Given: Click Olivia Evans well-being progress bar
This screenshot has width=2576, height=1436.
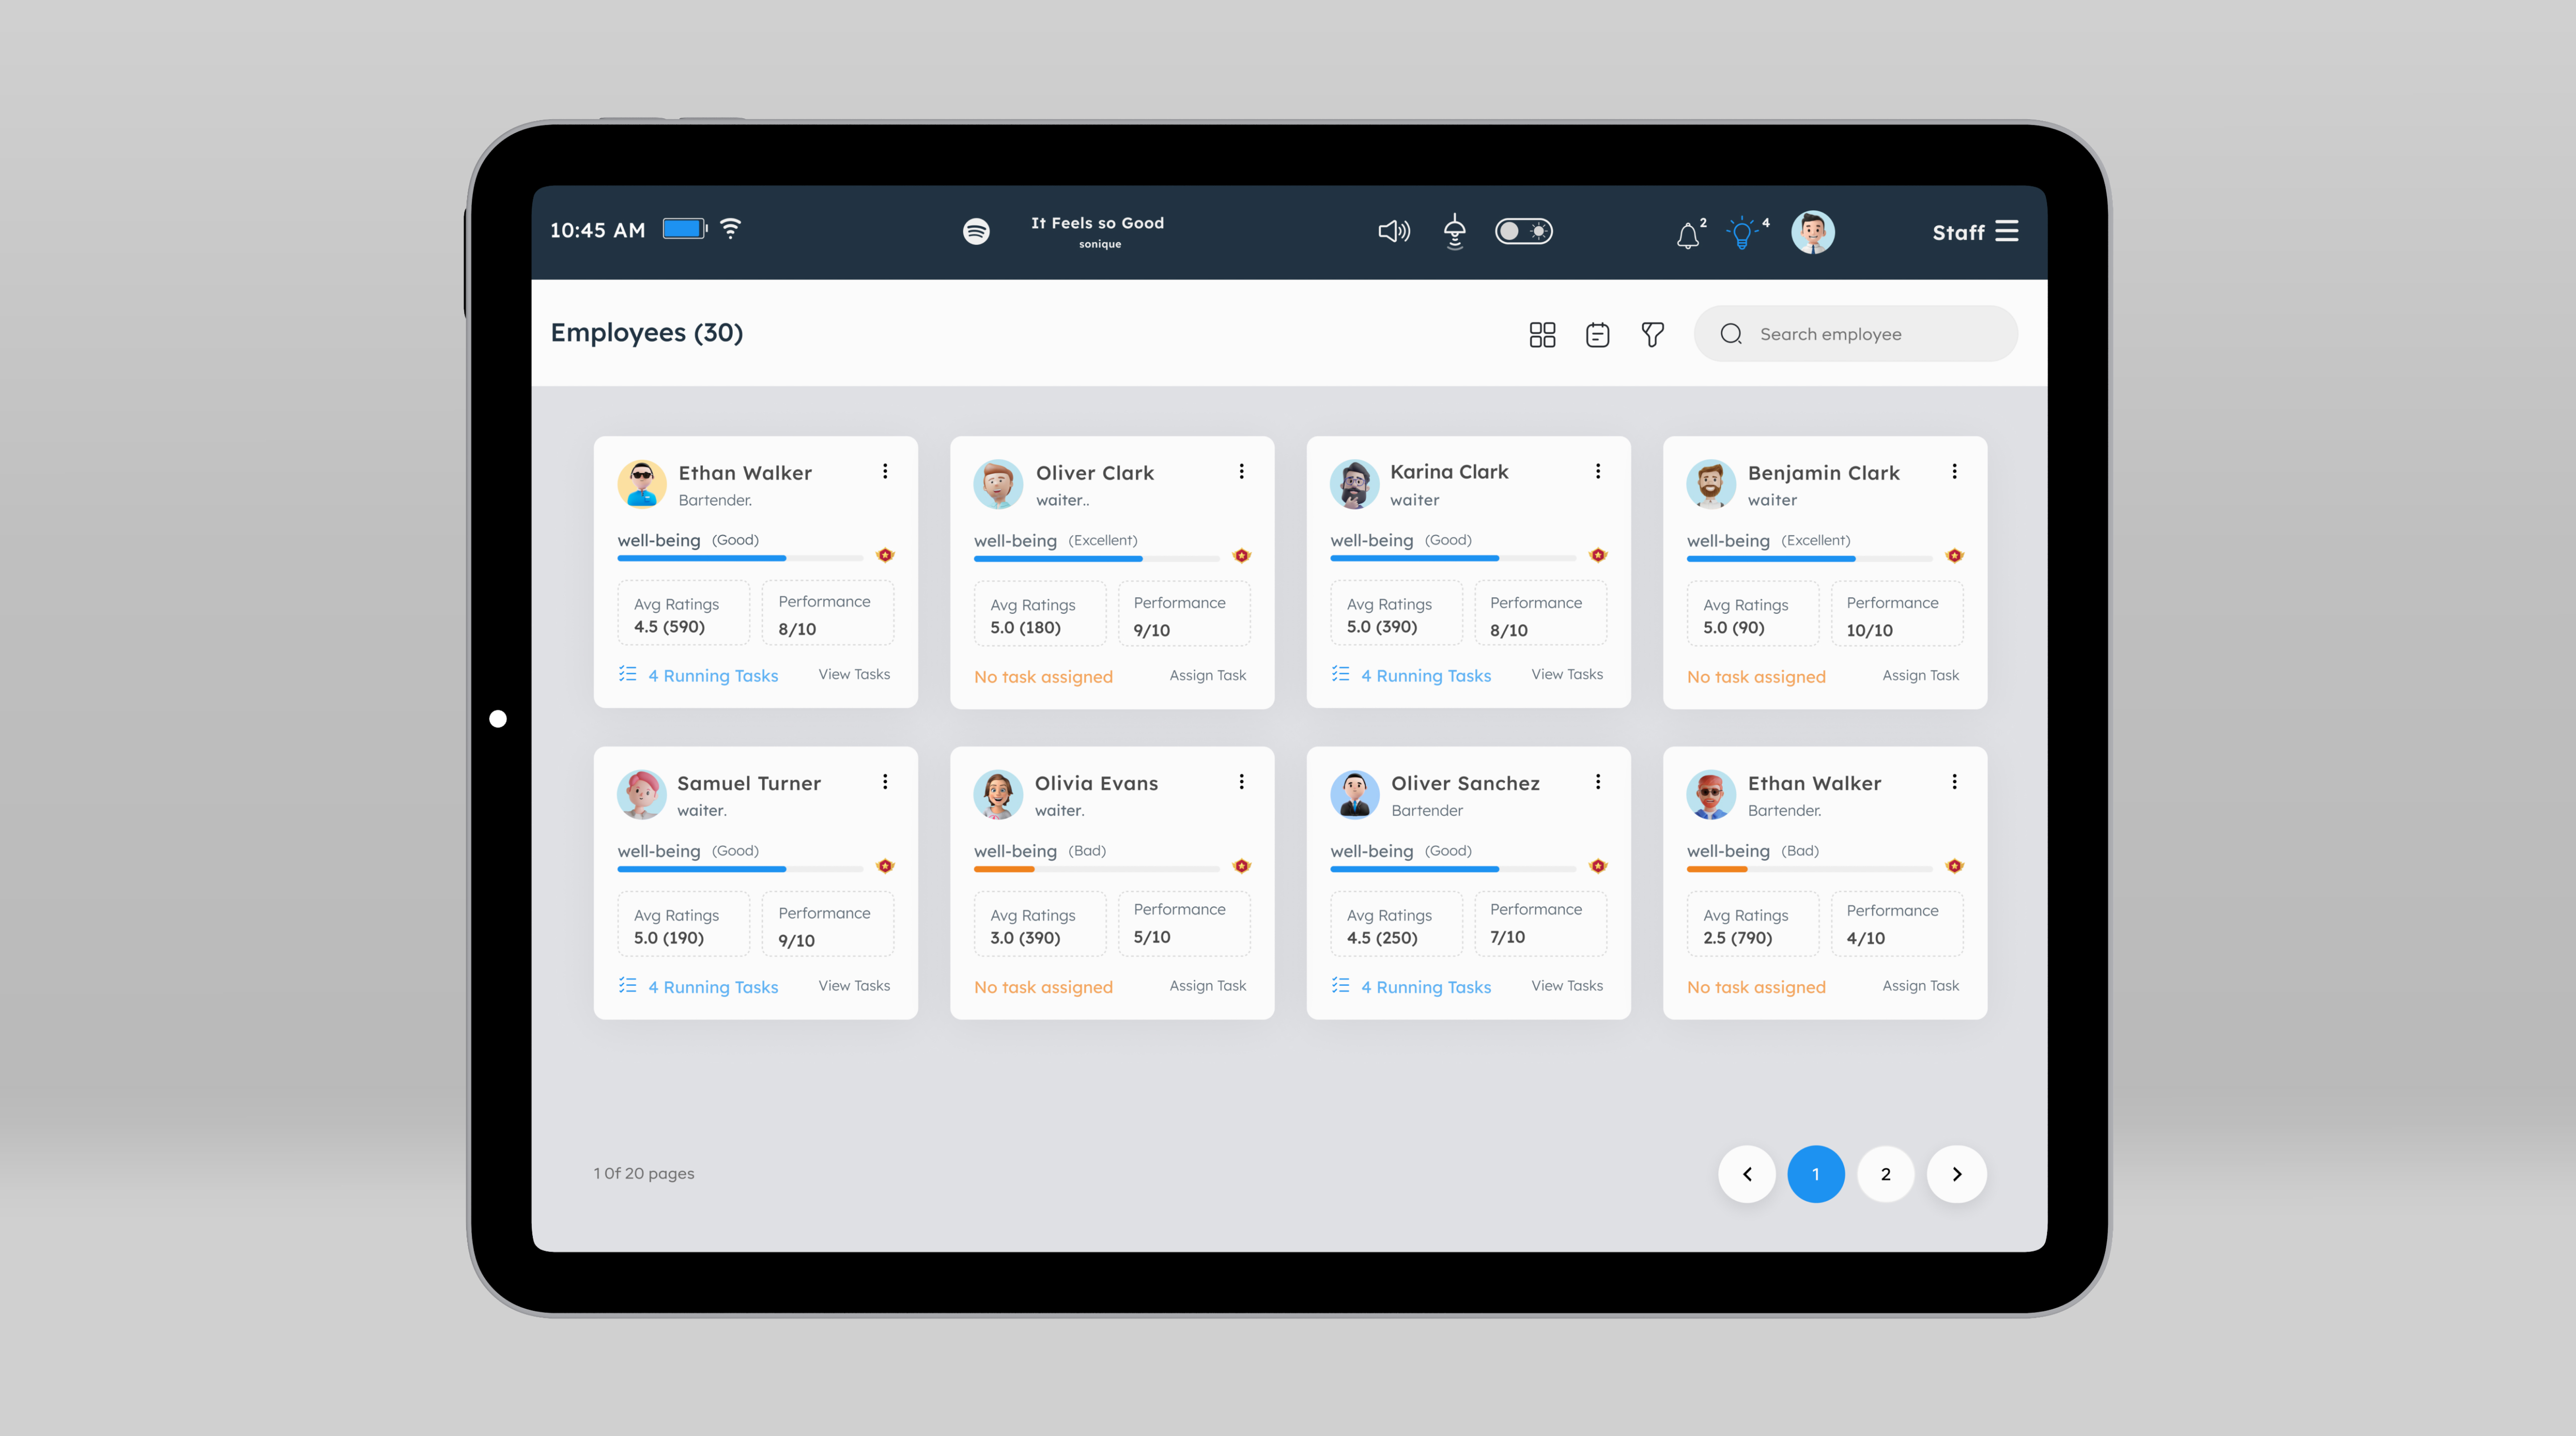Looking at the screenshot, I should (1096, 868).
